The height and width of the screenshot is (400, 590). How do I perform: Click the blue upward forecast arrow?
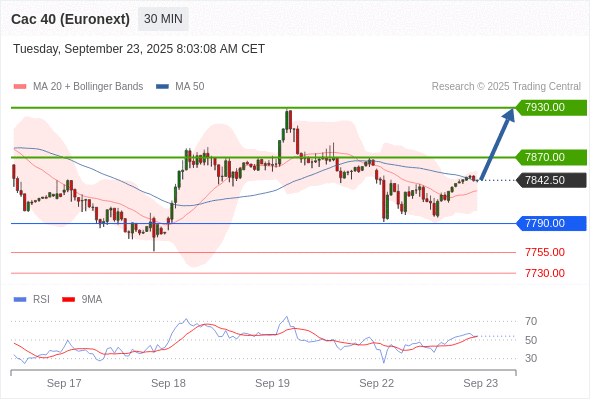(x=497, y=144)
